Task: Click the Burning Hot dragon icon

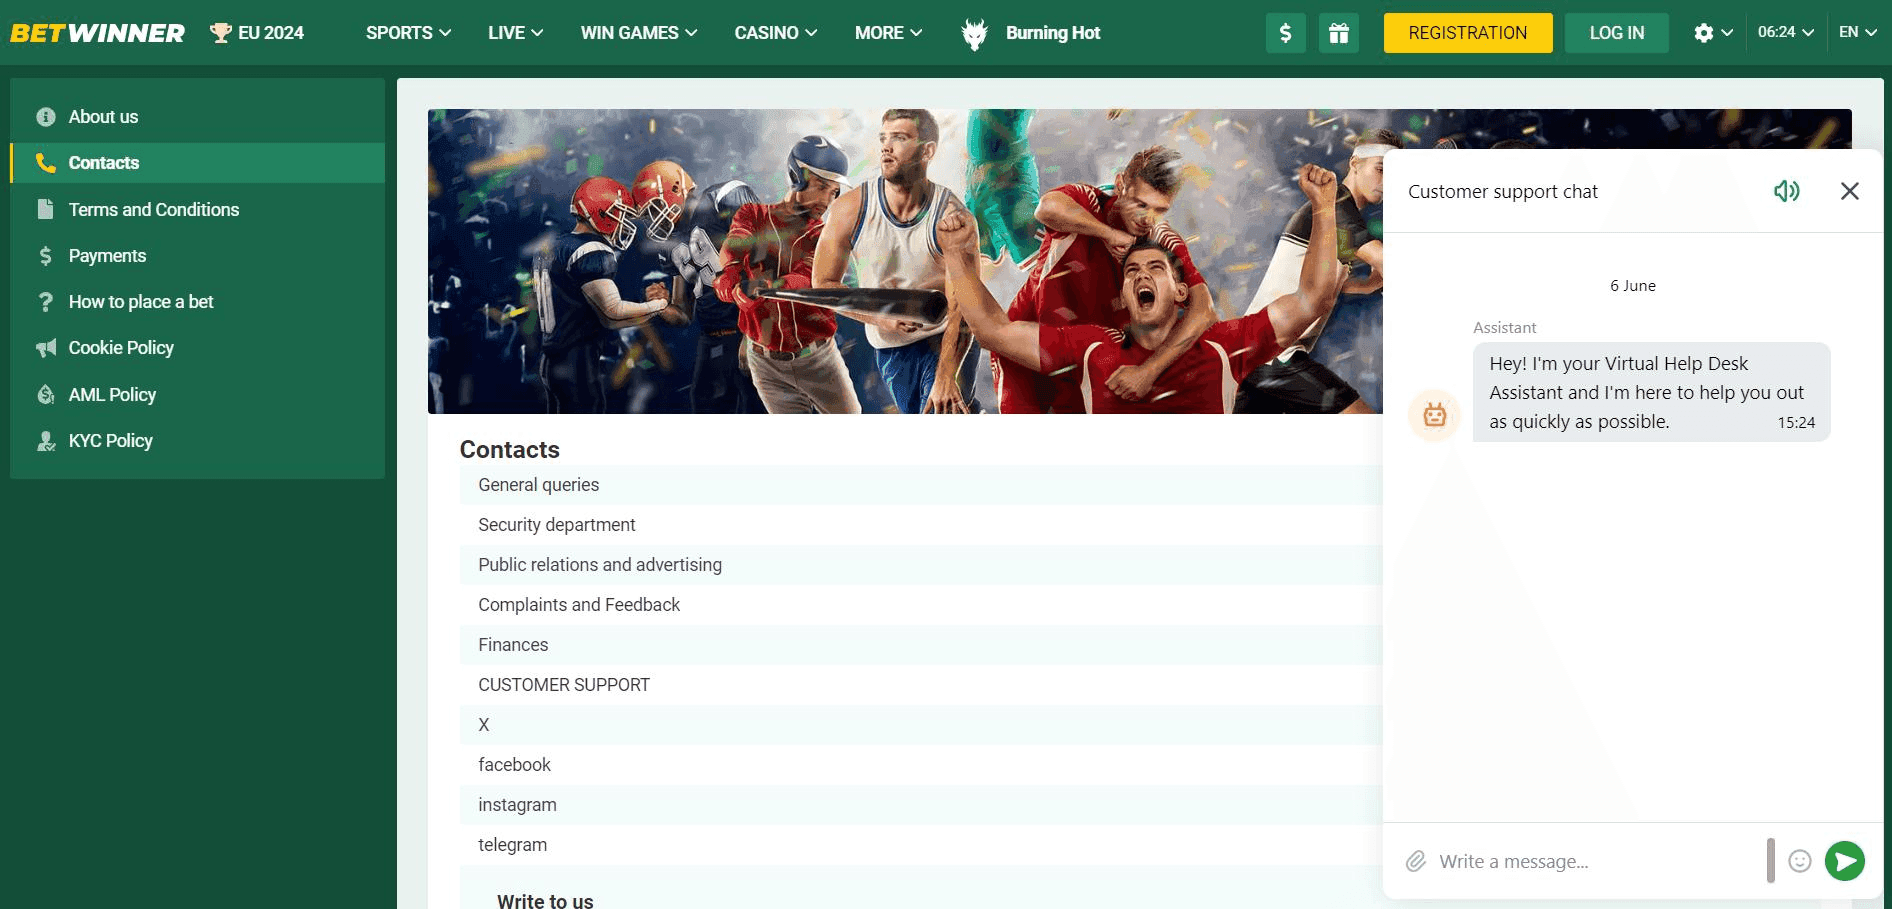Action: tap(975, 32)
